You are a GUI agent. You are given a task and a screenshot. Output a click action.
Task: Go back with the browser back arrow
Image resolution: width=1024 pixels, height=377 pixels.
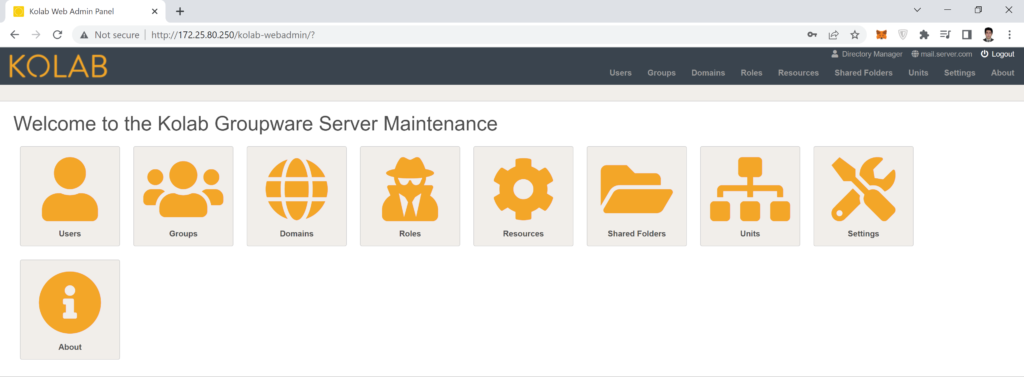(x=14, y=35)
